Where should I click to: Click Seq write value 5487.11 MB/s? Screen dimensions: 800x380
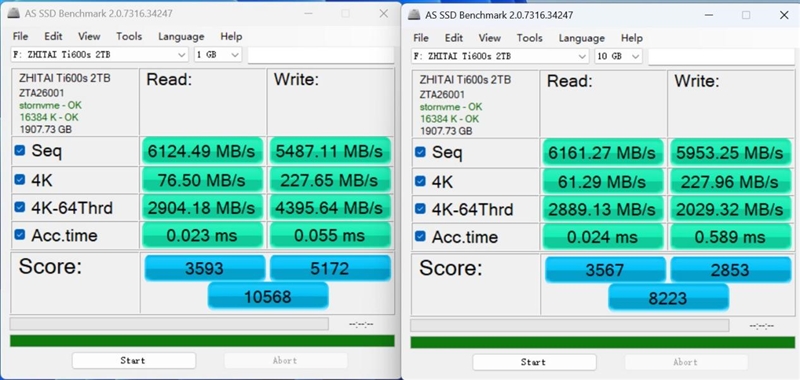tap(330, 150)
